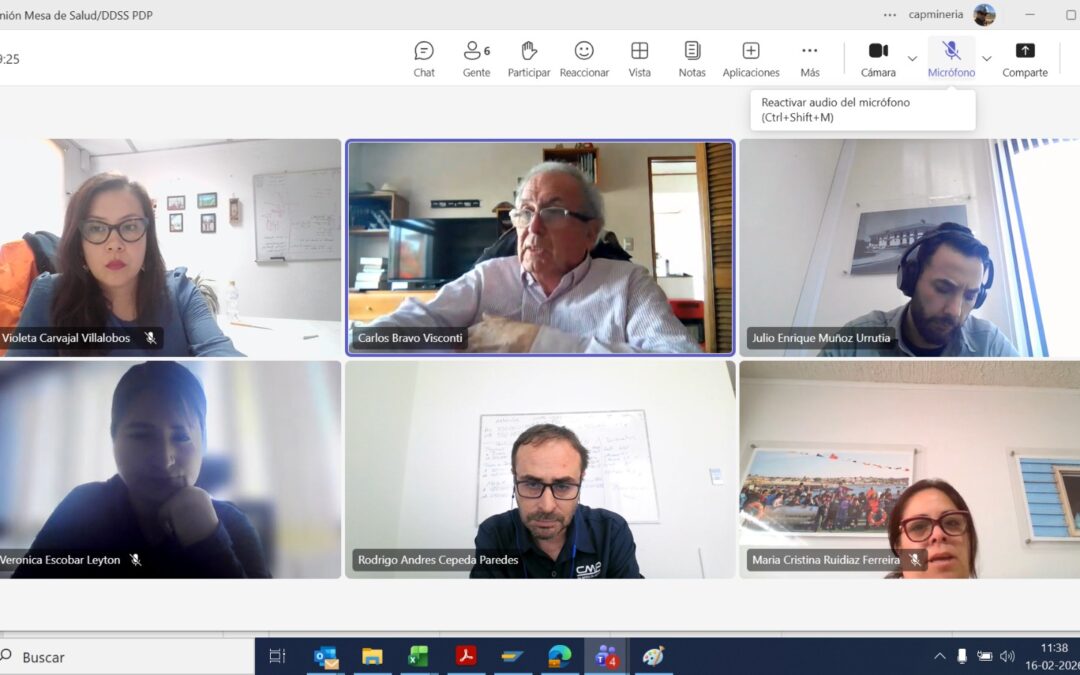Open the Reaccionar emoji menu

tap(584, 58)
